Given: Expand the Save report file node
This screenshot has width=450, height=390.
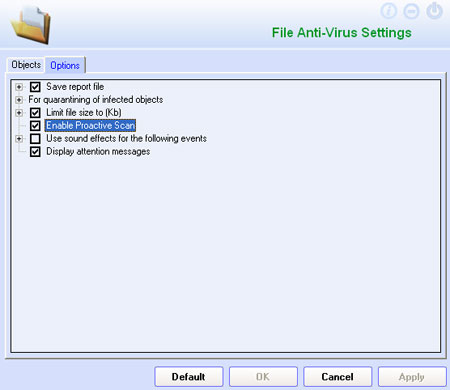Looking at the screenshot, I should [x=19, y=87].
